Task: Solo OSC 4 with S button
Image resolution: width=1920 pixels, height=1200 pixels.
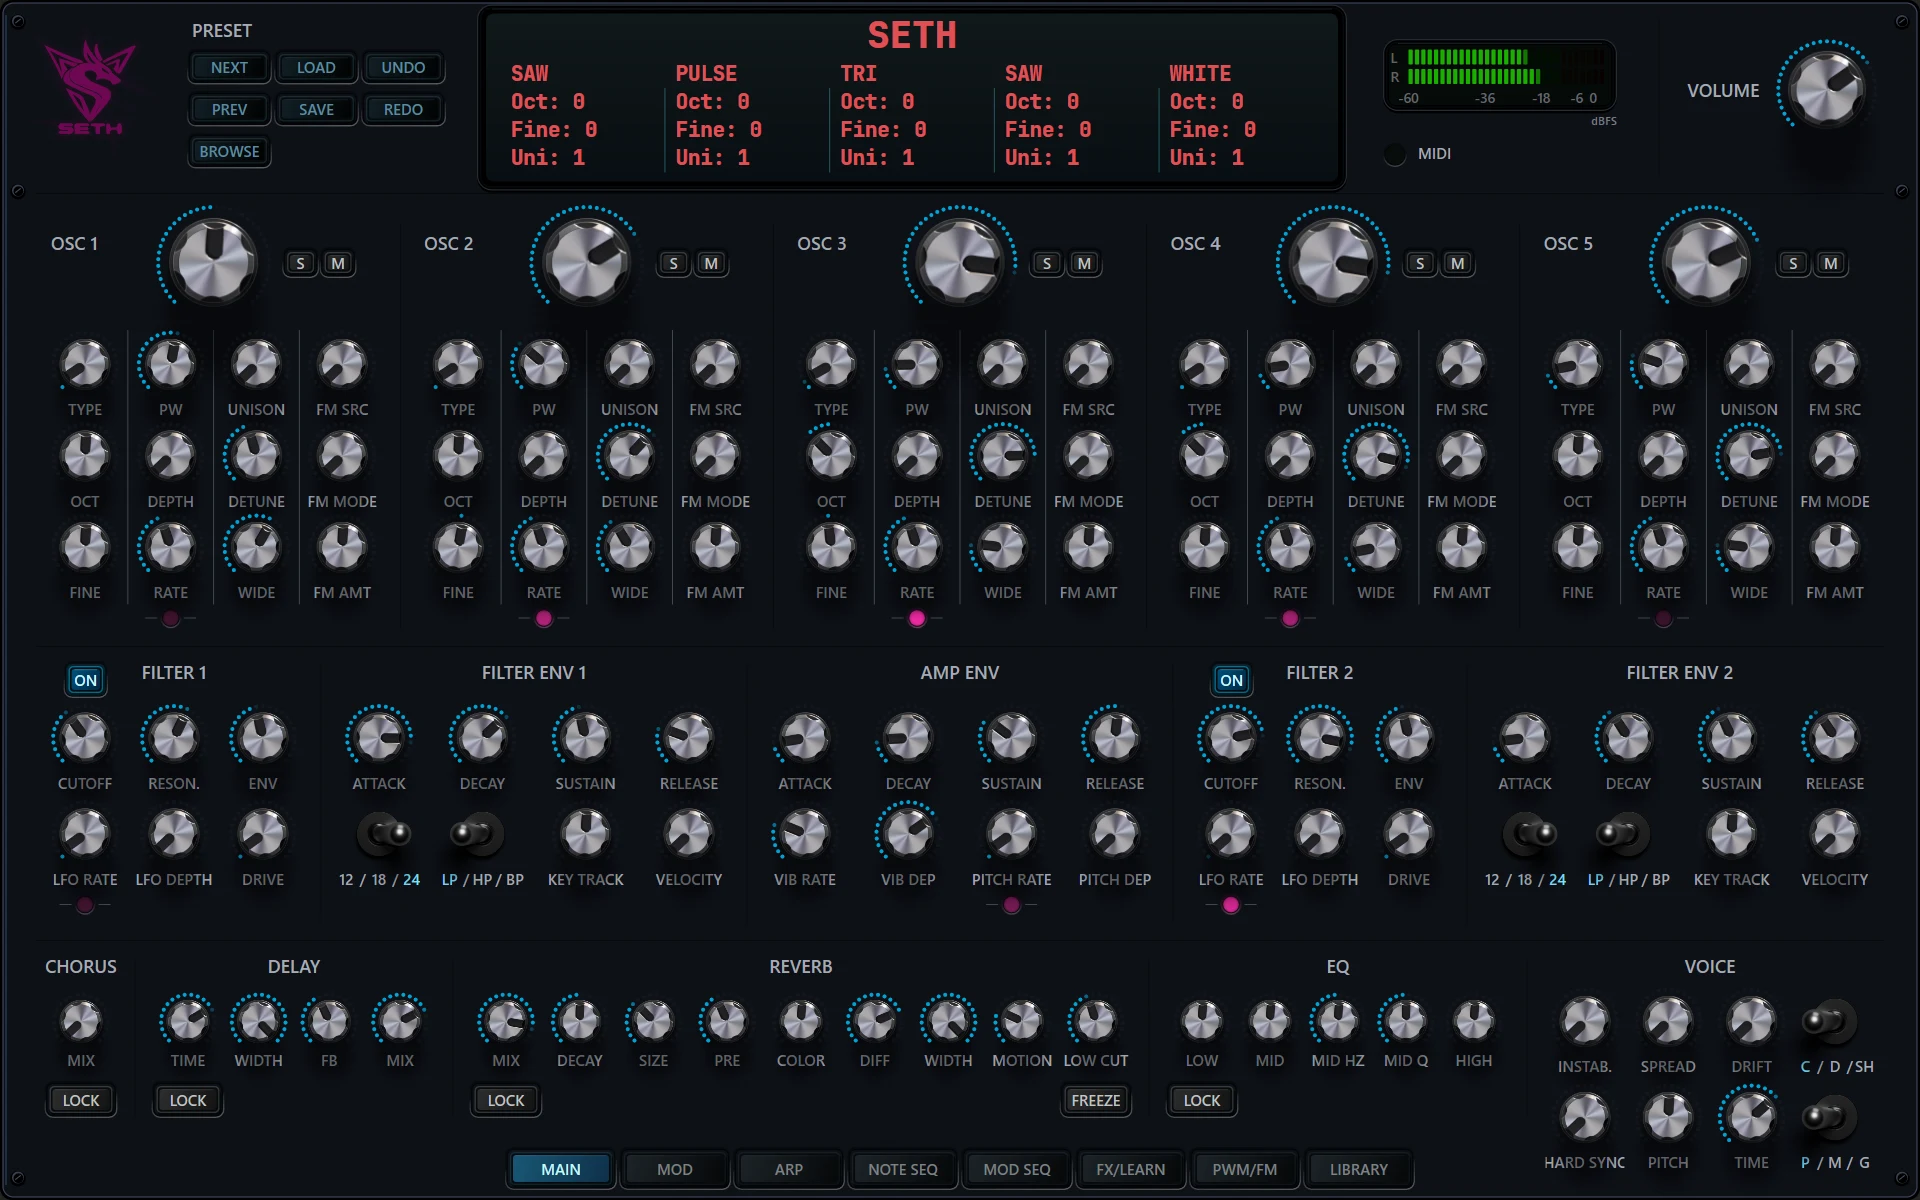Action: pos(1420,263)
